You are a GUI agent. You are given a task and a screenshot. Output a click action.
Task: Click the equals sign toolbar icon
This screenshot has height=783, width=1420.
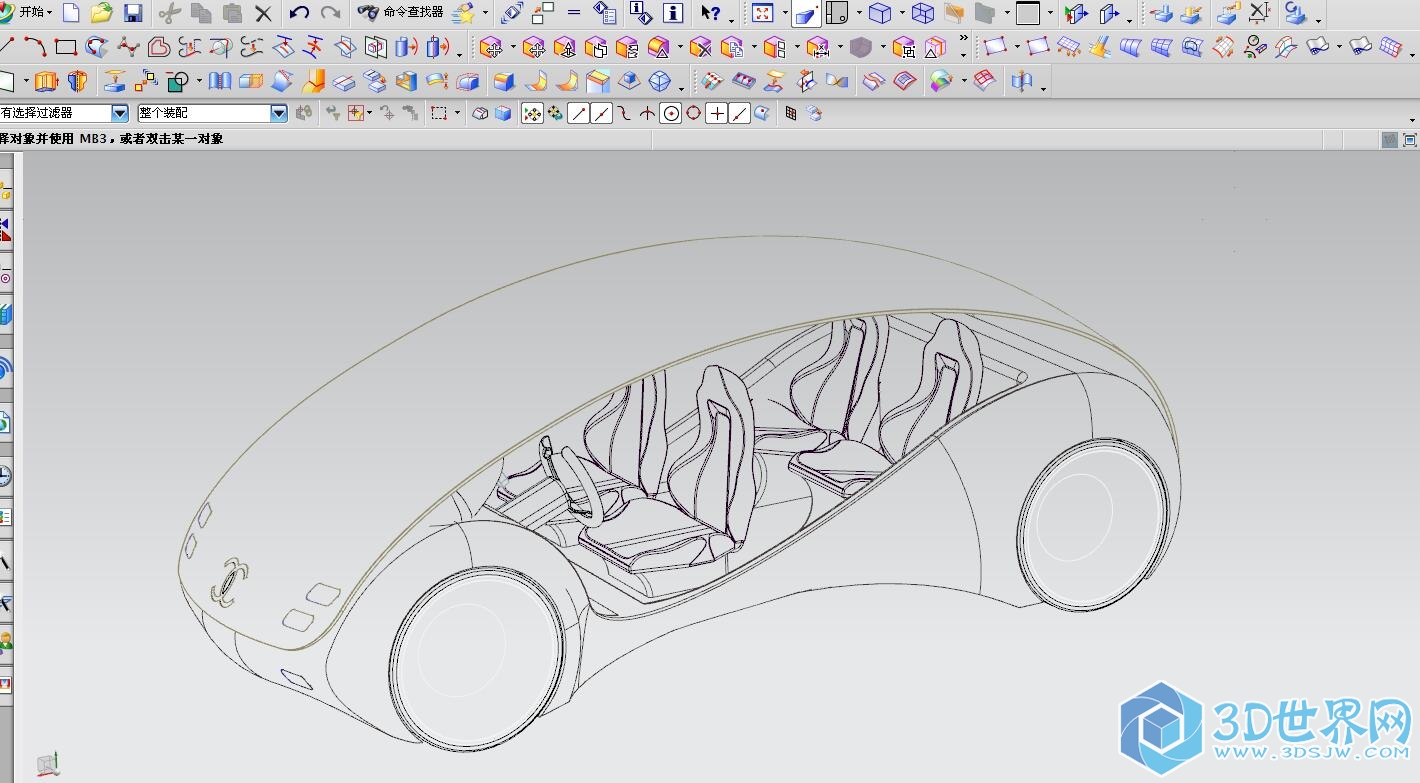pos(574,13)
